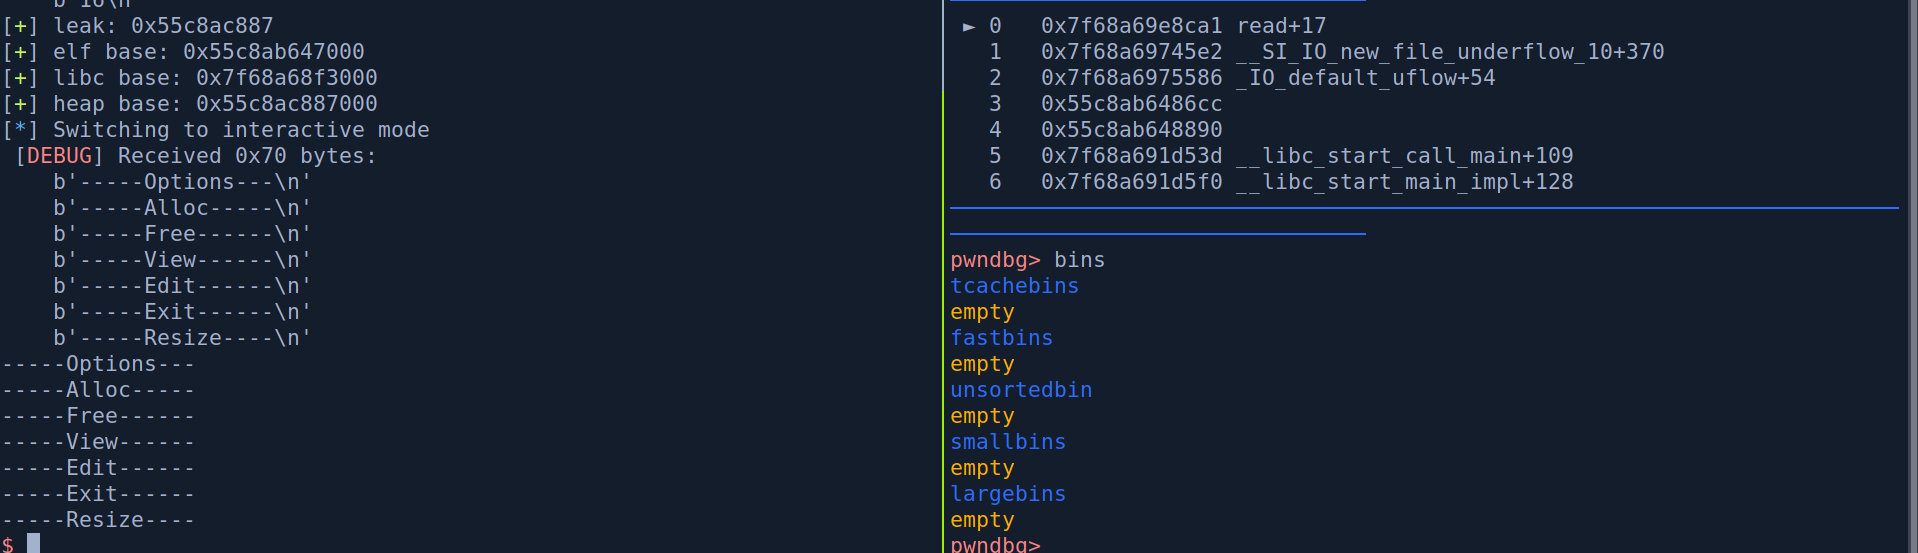
Task: Click __libc_start_call_main+109 in frame 5
Action: 1404,156
